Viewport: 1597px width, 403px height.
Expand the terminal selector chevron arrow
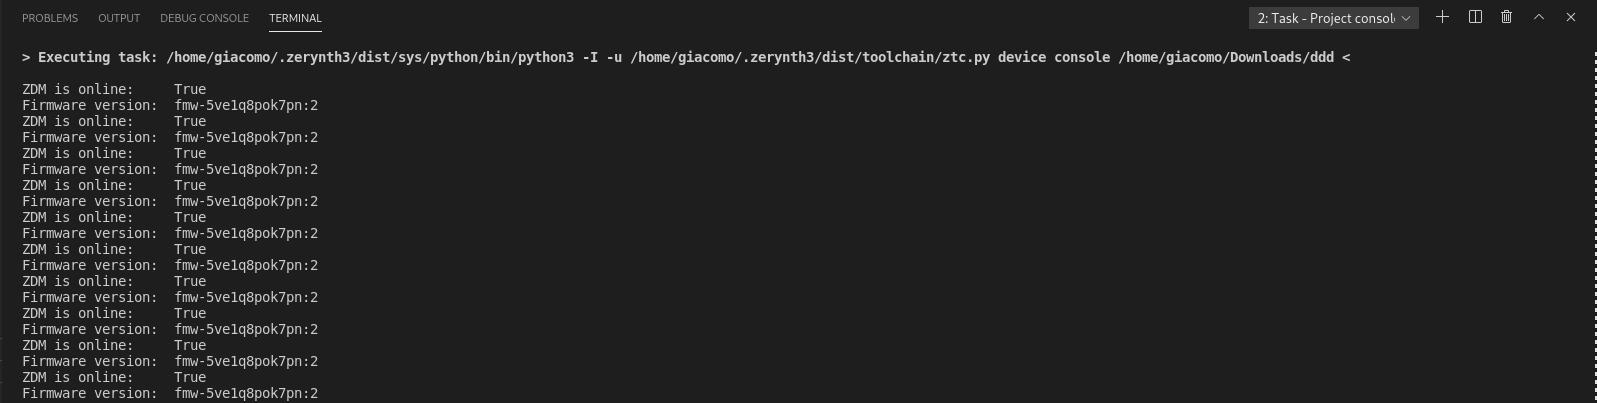point(1406,18)
